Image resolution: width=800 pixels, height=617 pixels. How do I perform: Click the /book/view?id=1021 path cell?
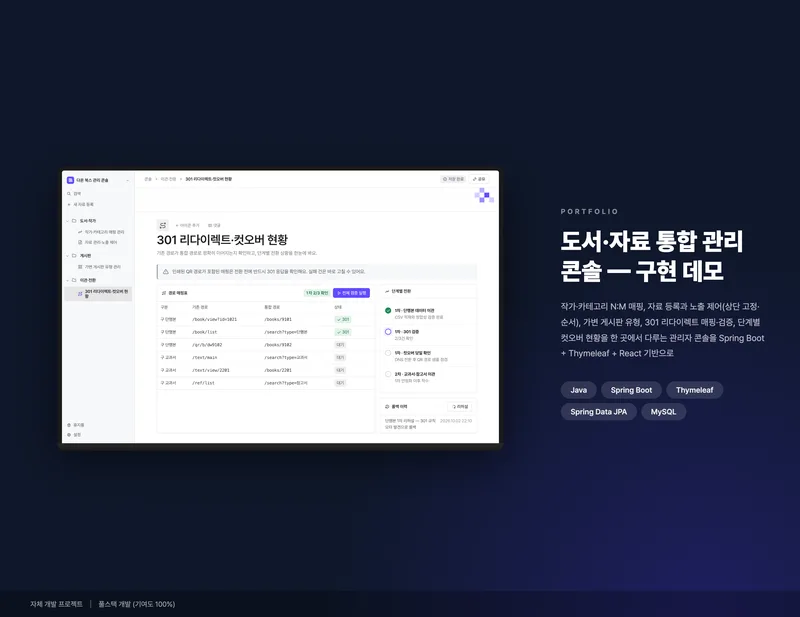click(214, 319)
